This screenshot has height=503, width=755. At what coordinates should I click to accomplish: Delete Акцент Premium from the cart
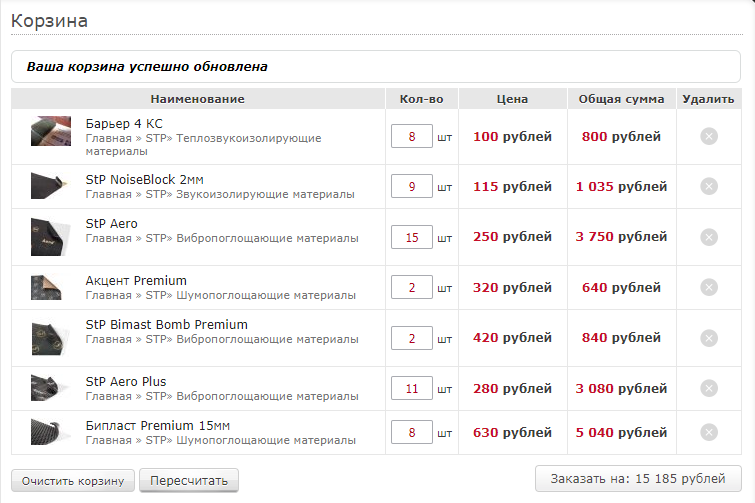pyautogui.click(x=709, y=287)
